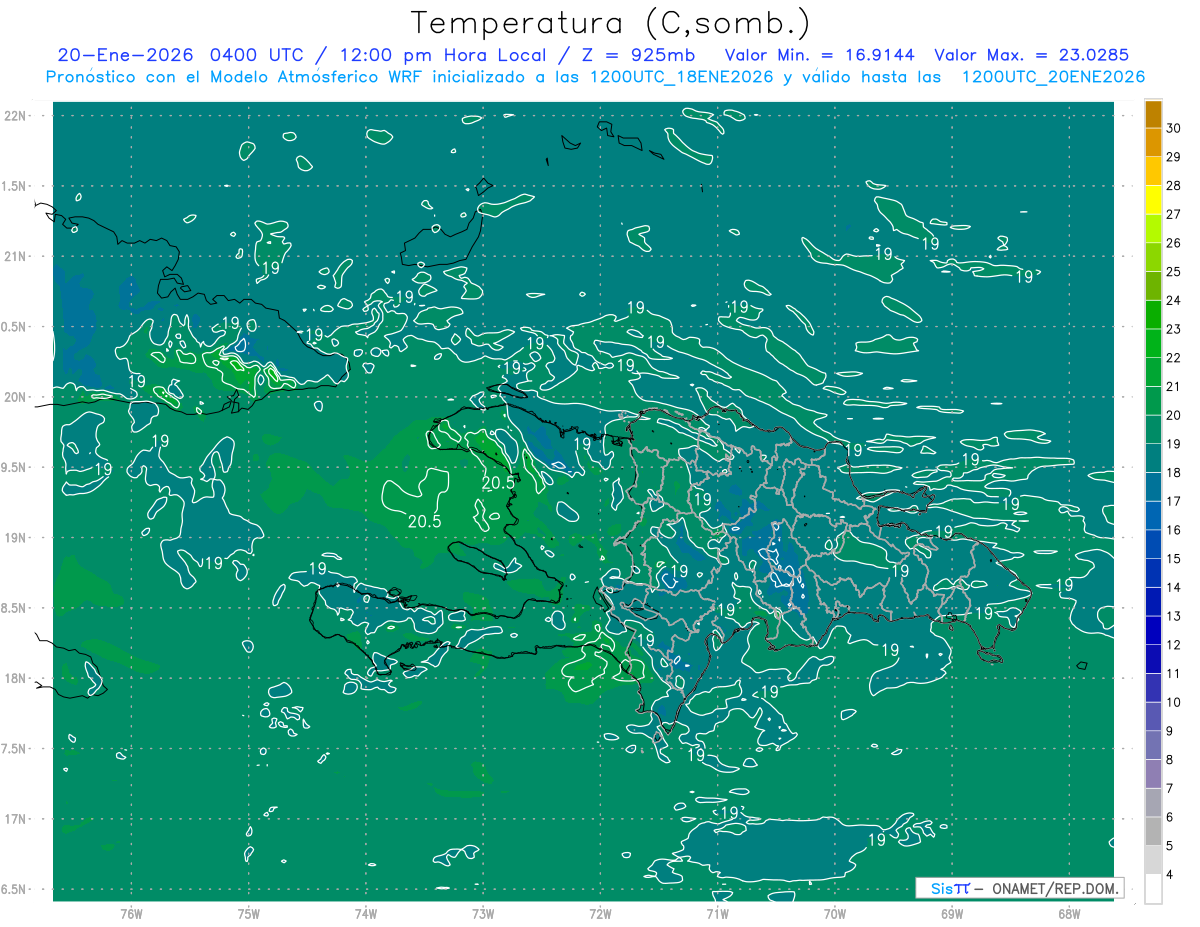Image resolution: width=1200 pixels, height=927 pixels.
Task: Click the green legend swatch labeled 22
Action: click(1153, 343)
